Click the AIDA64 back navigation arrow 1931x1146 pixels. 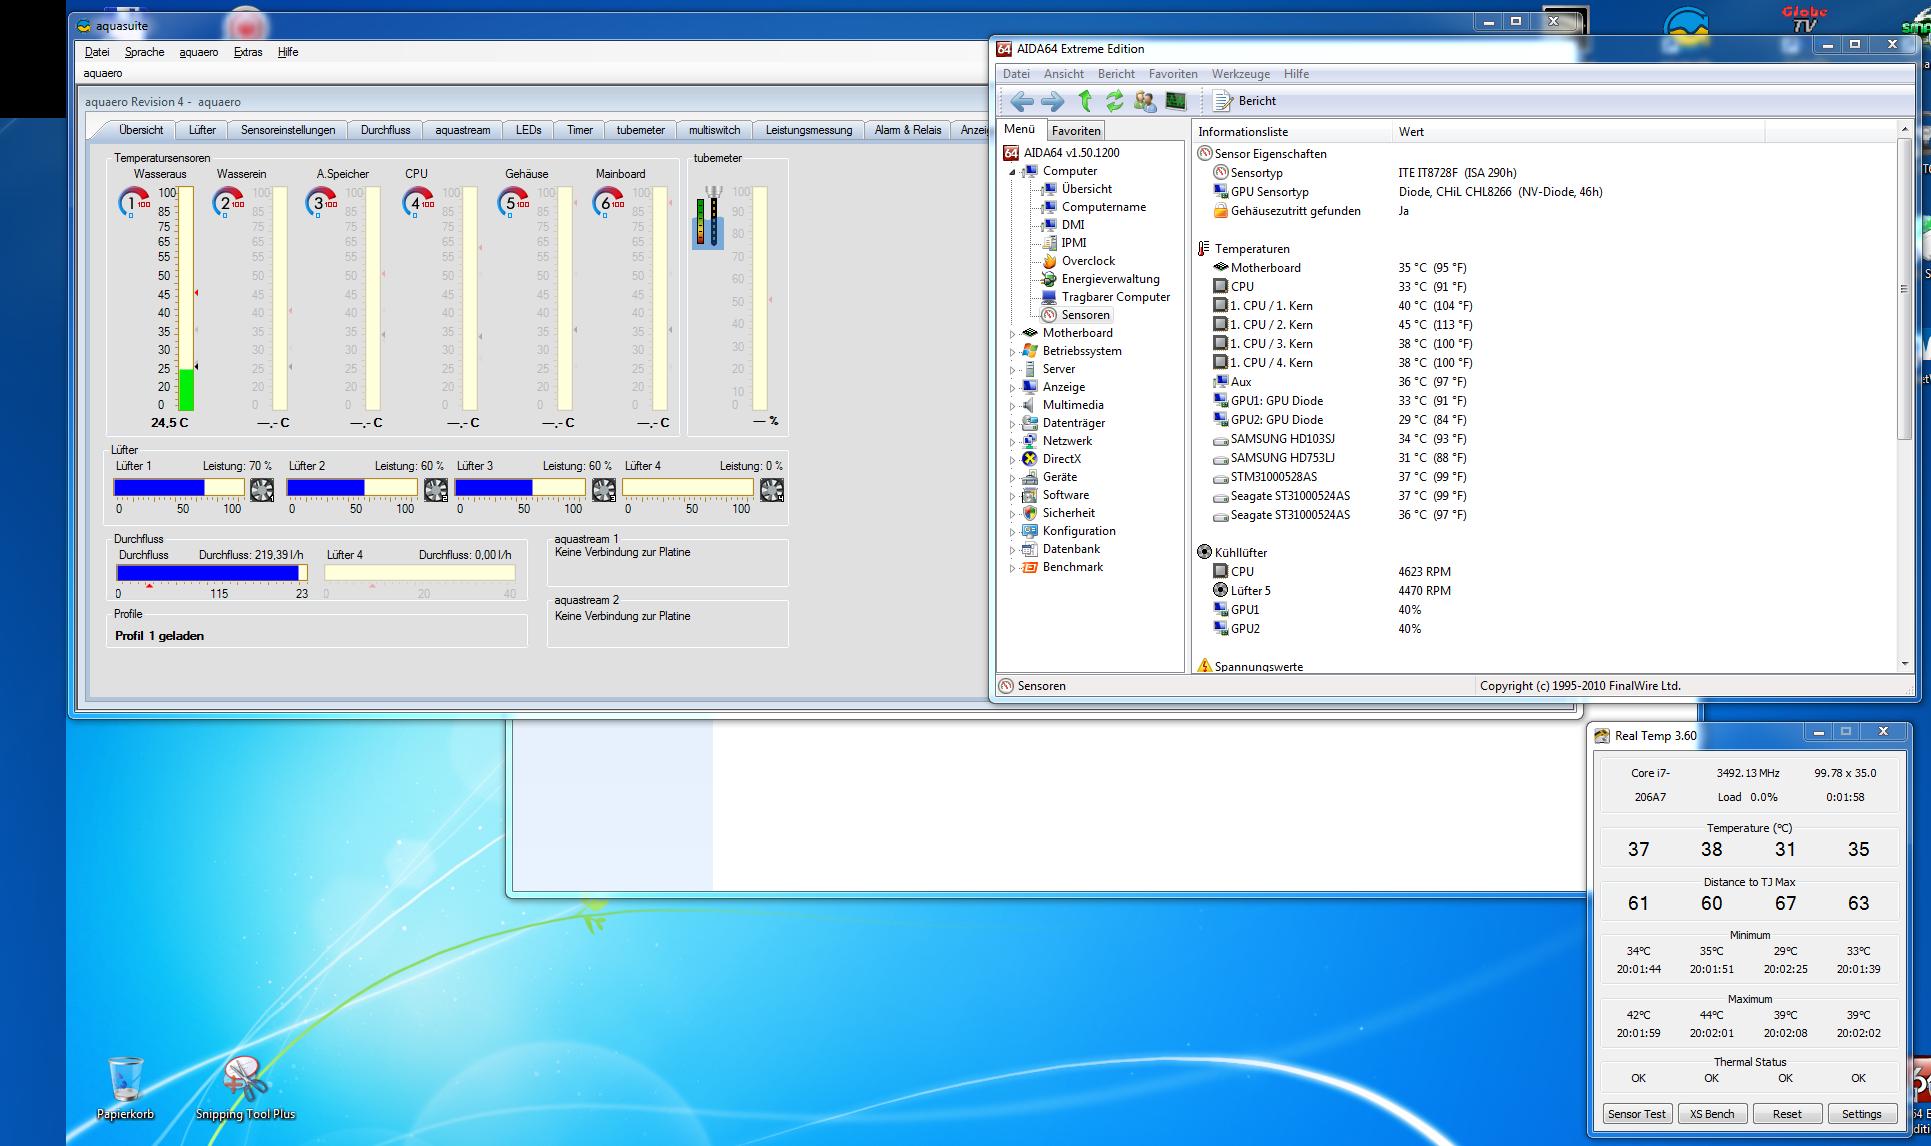pyautogui.click(x=1021, y=101)
